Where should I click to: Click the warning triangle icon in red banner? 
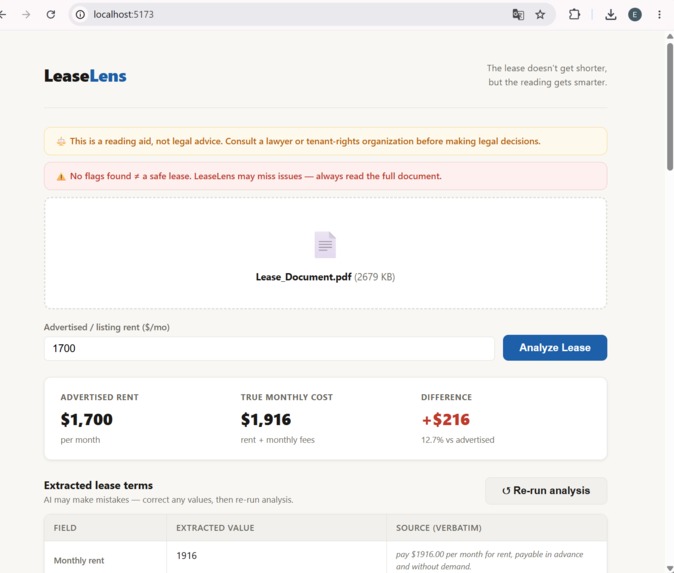pyautogui.click(x=61, y=177)
